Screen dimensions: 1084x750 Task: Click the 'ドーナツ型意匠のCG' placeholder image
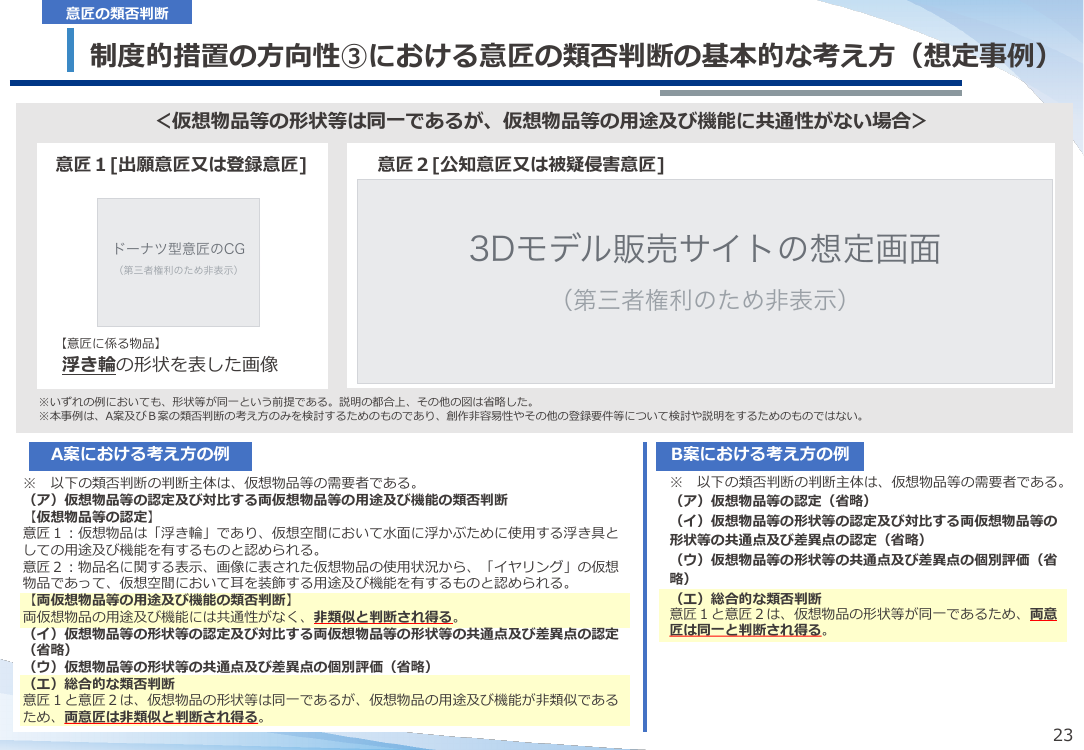178,262
